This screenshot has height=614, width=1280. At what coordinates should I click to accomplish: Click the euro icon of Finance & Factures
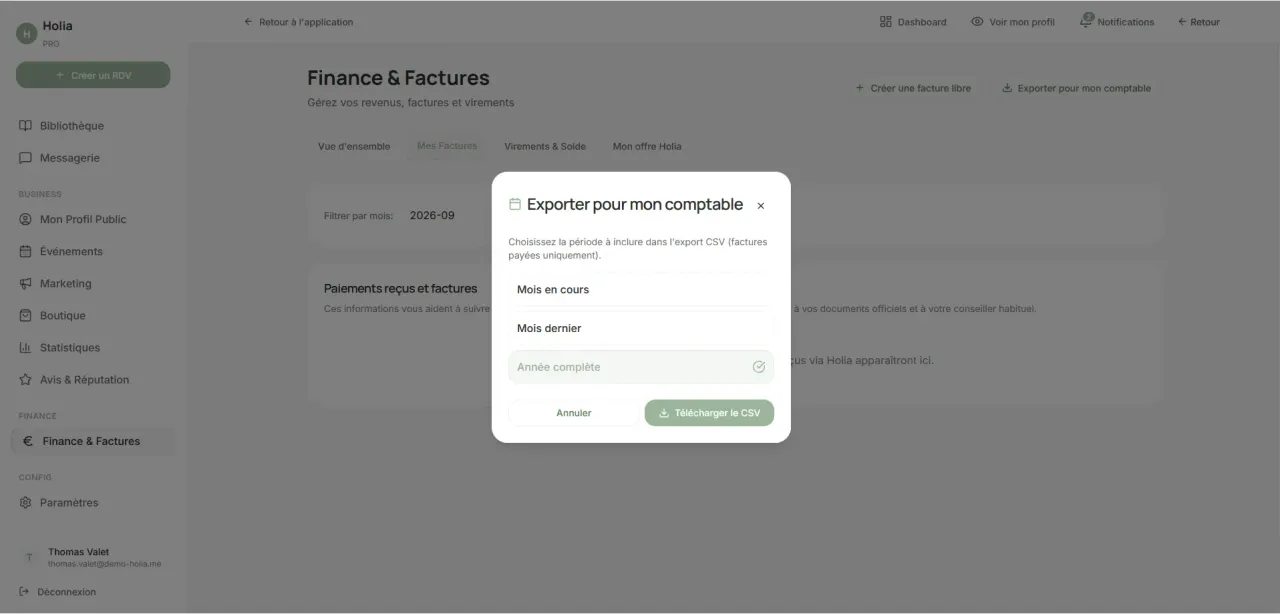28,441
